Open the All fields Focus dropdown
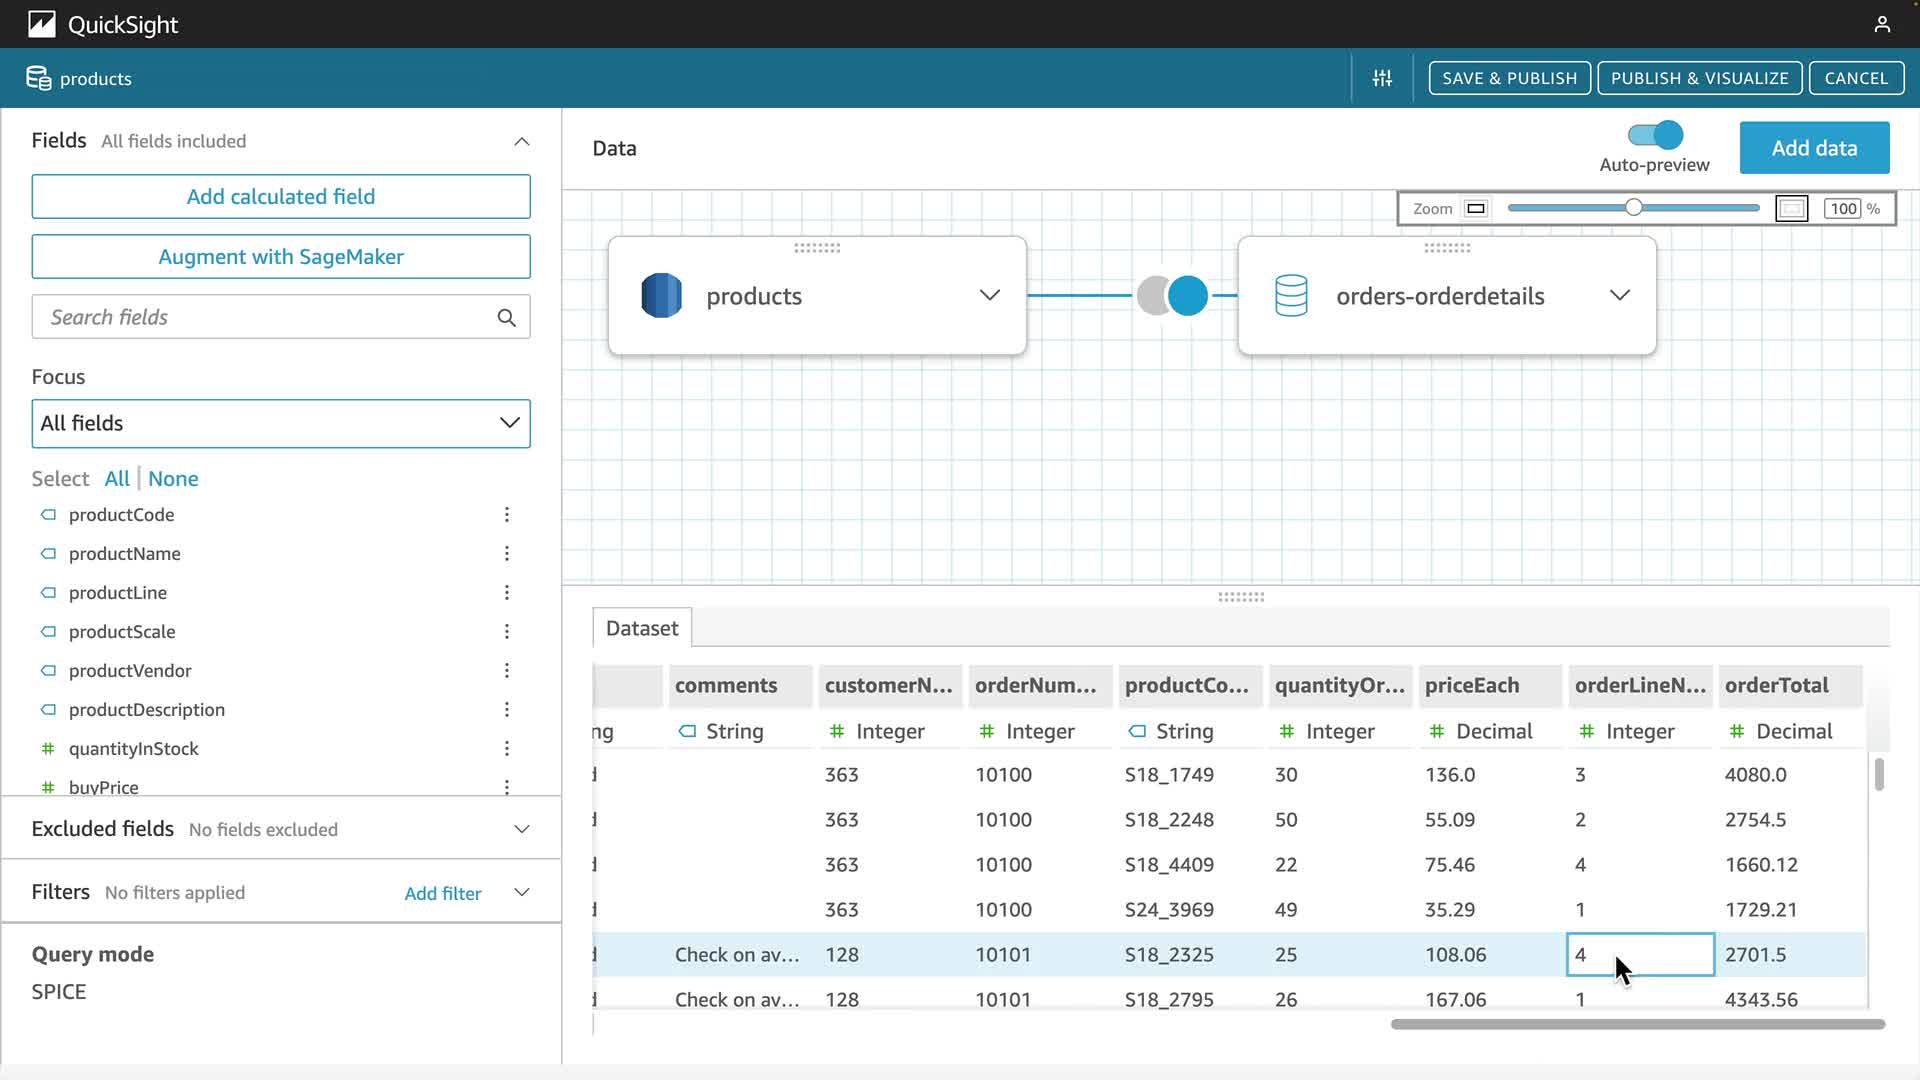 281,424
